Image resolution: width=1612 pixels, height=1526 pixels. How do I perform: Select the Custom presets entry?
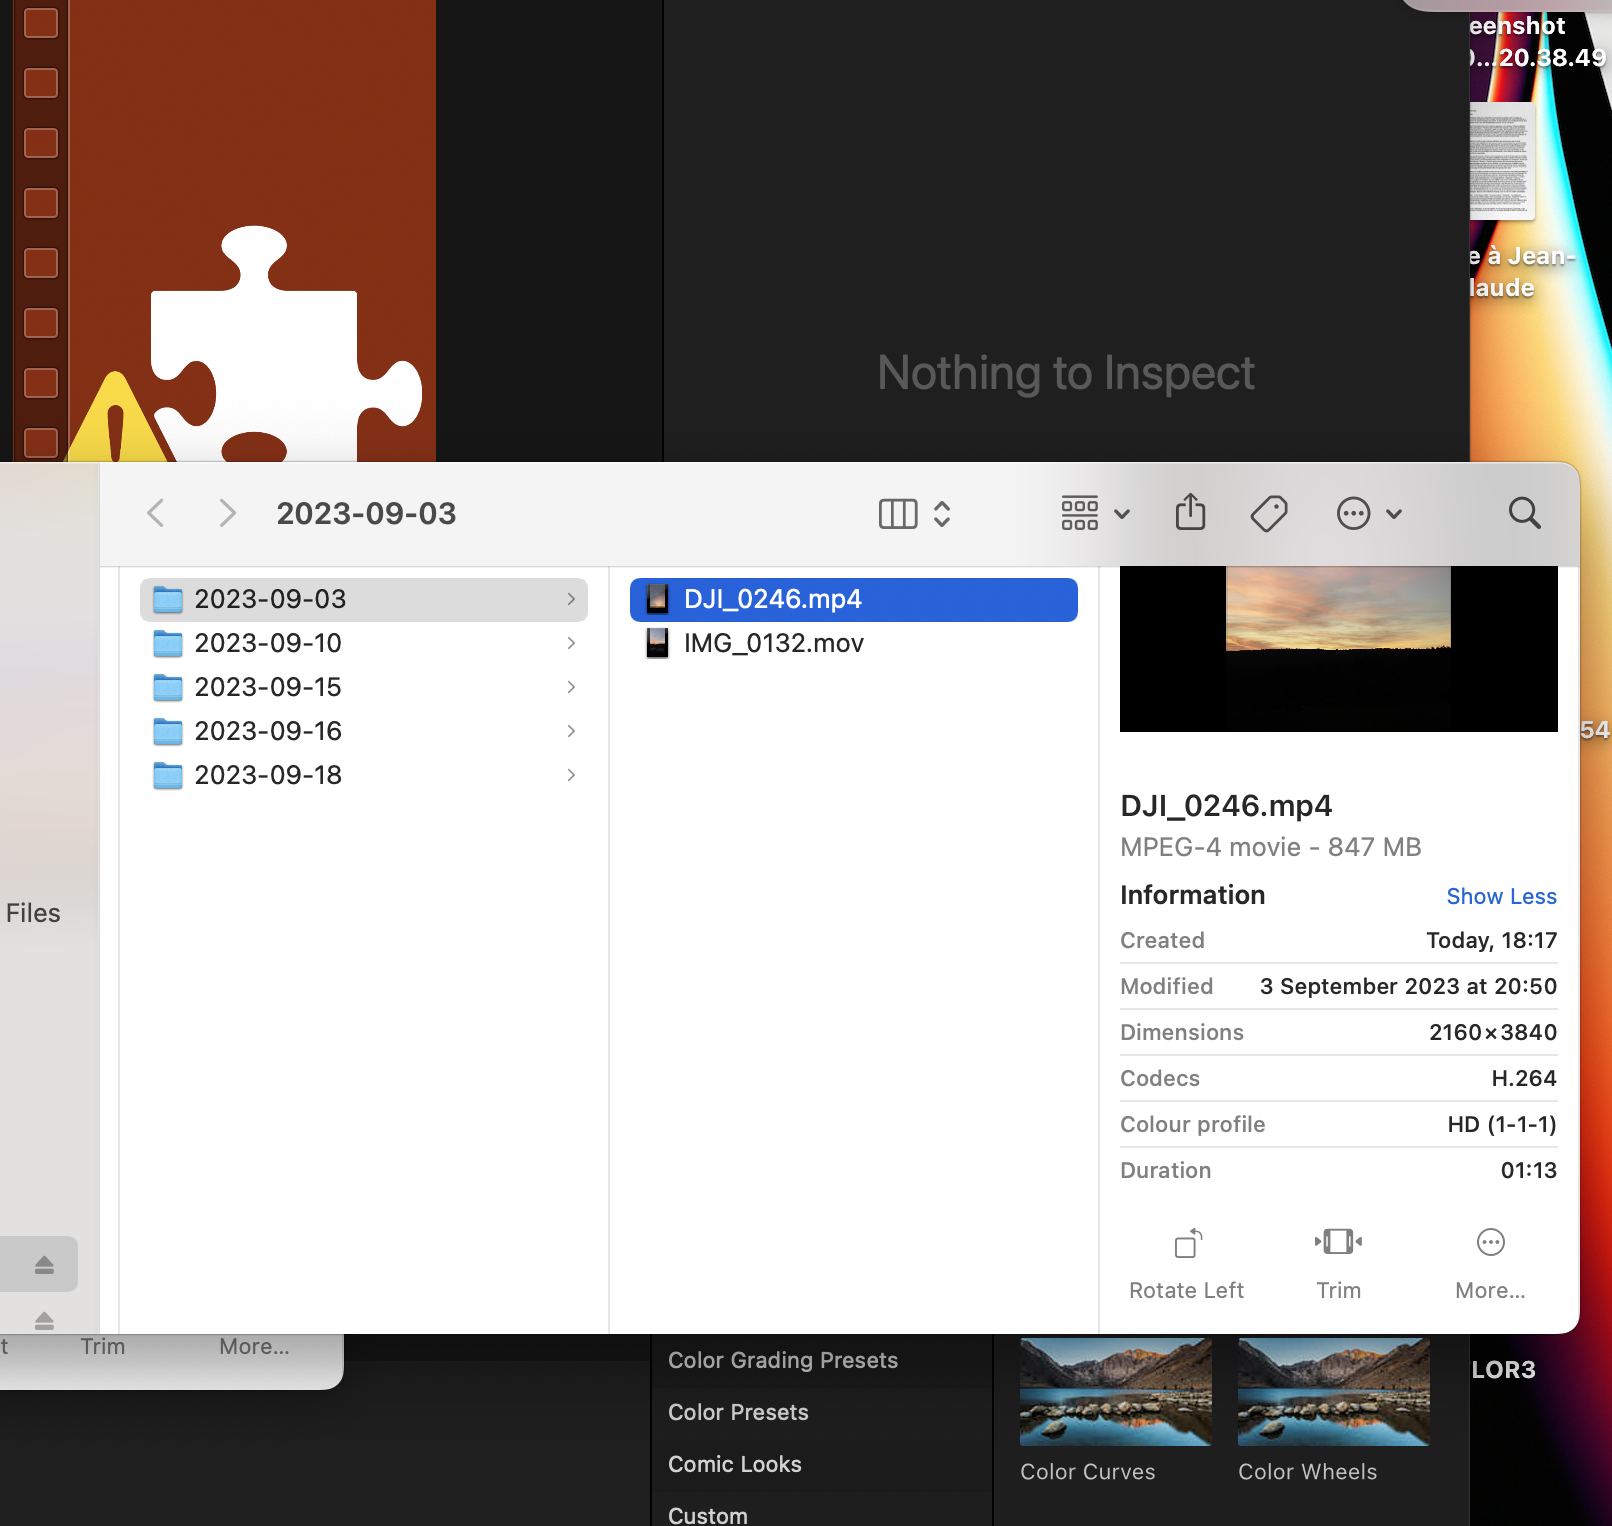point(707,1513)
